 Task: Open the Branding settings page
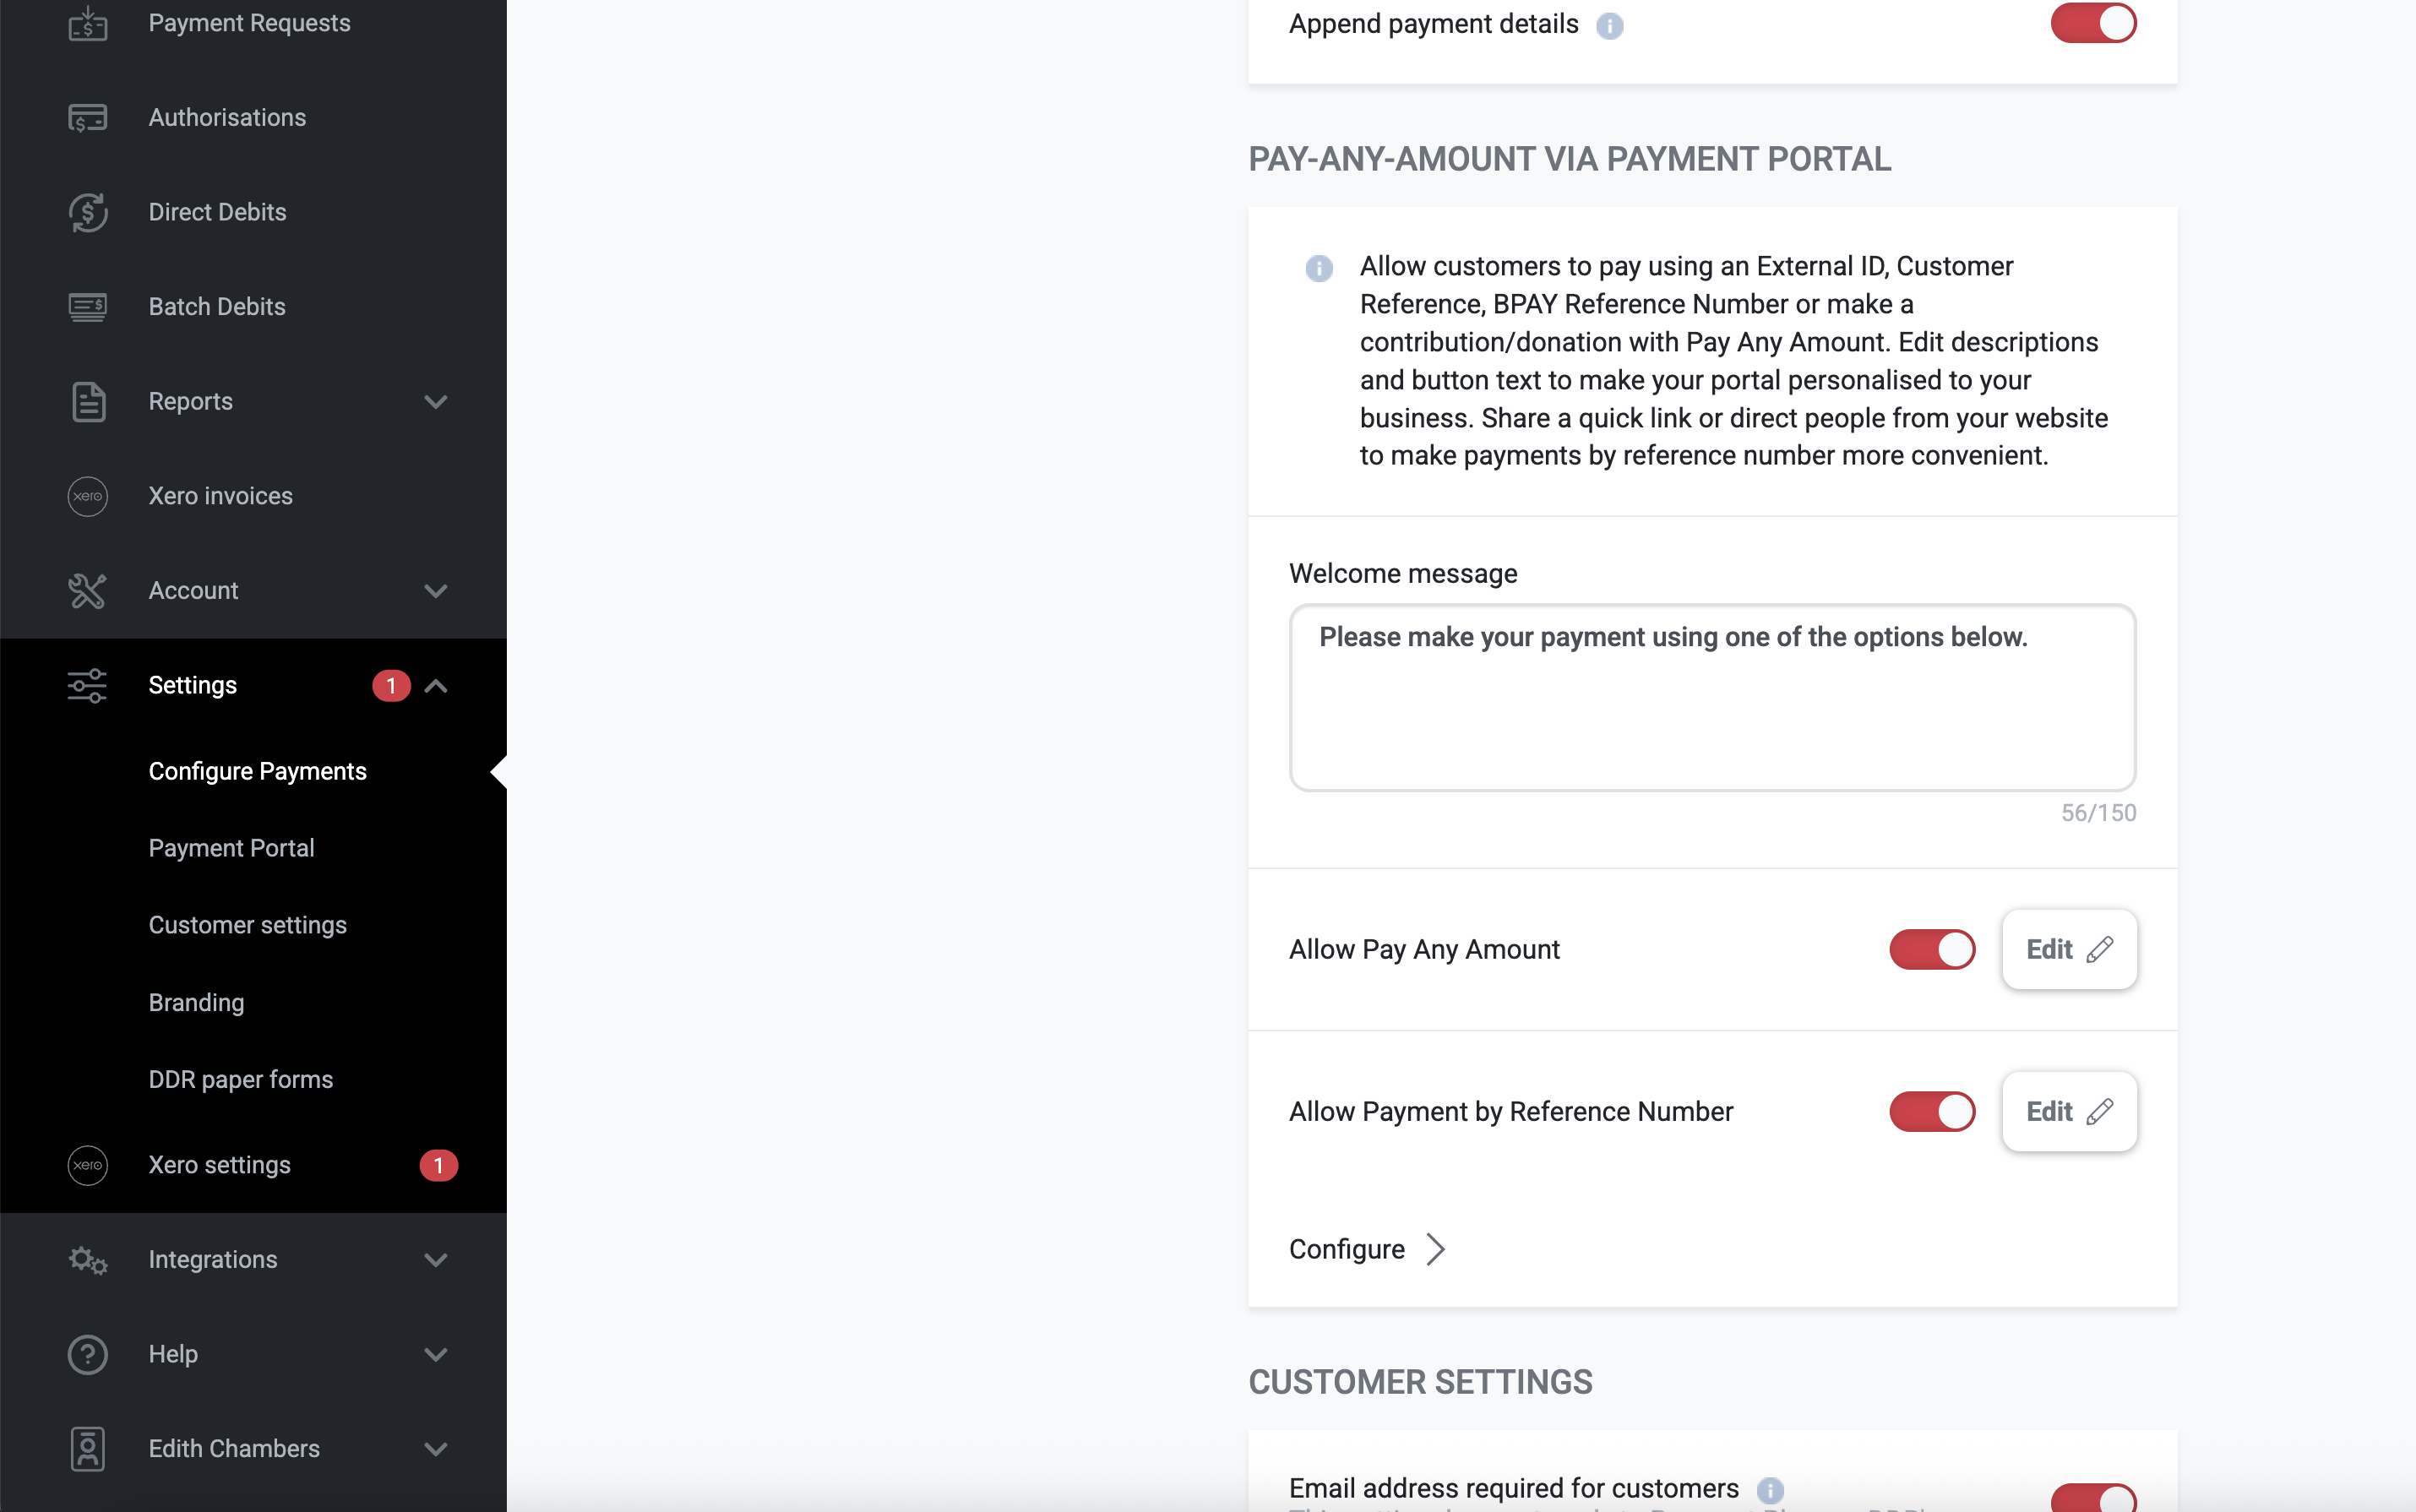pyautogui.click(x=196, y=1002)
